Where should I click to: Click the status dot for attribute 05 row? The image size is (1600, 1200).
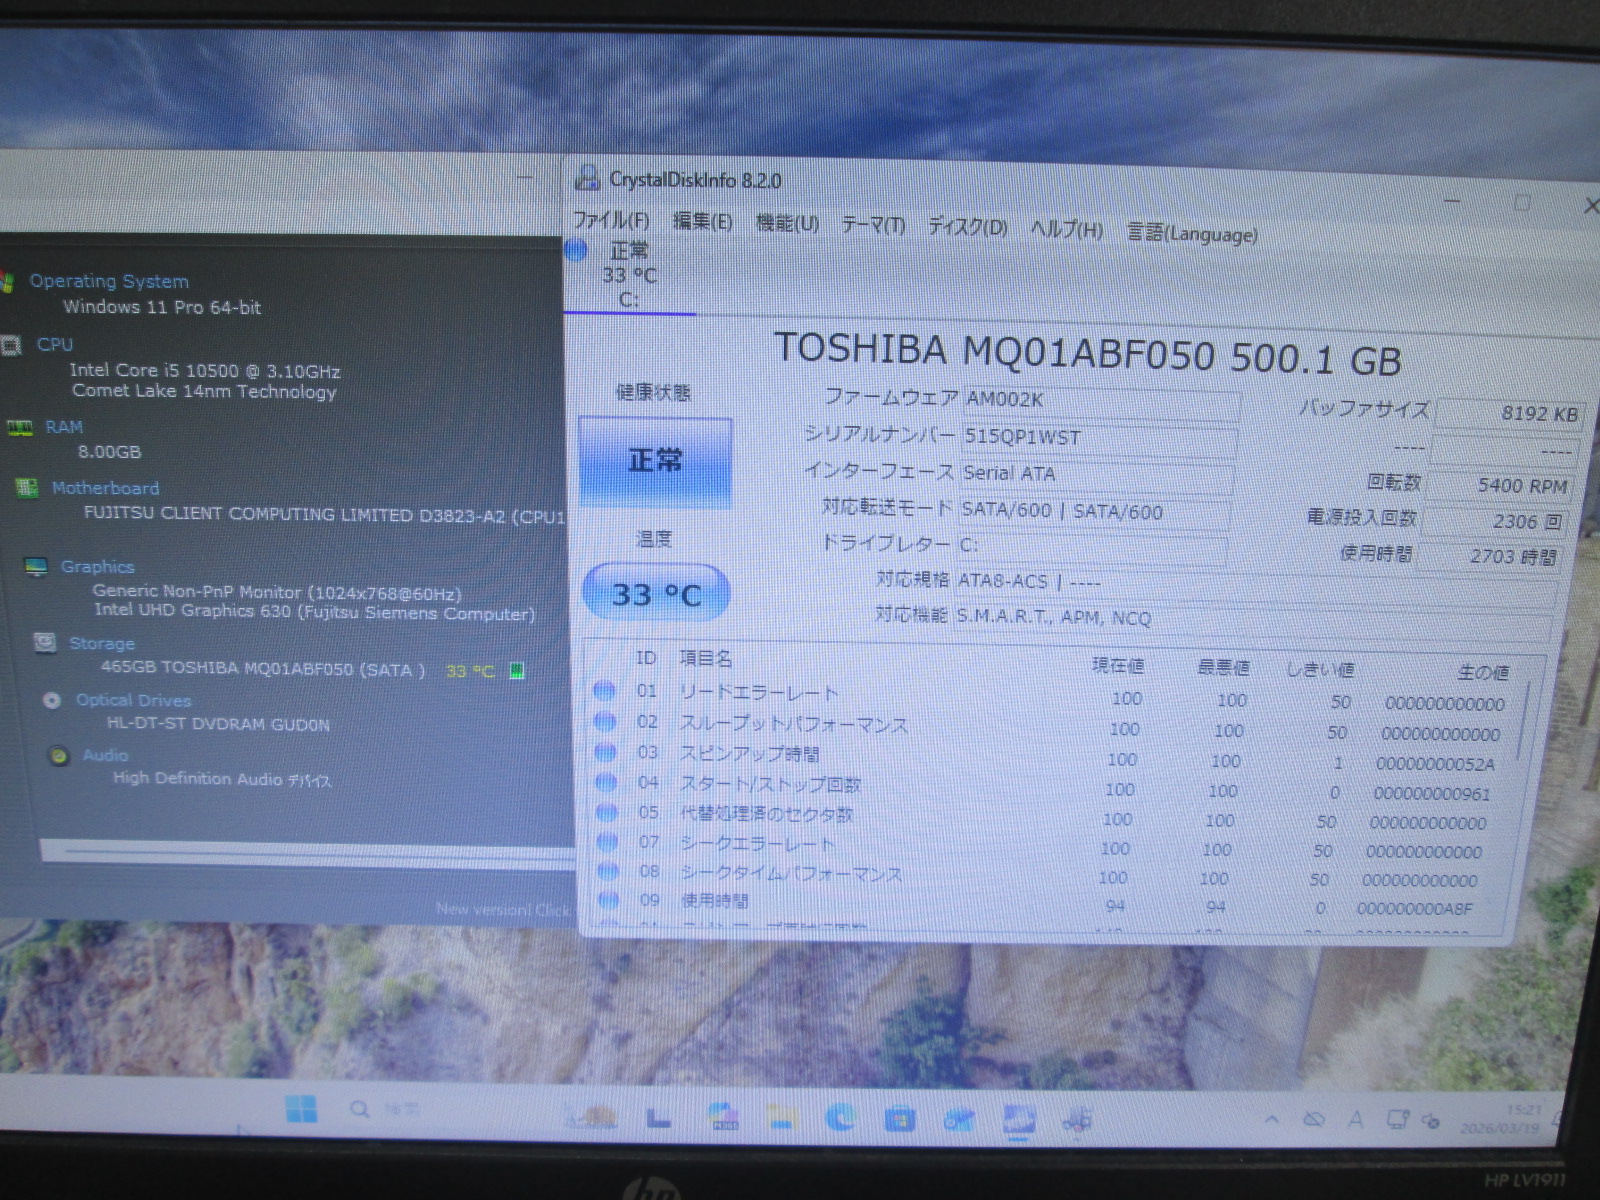605,812
